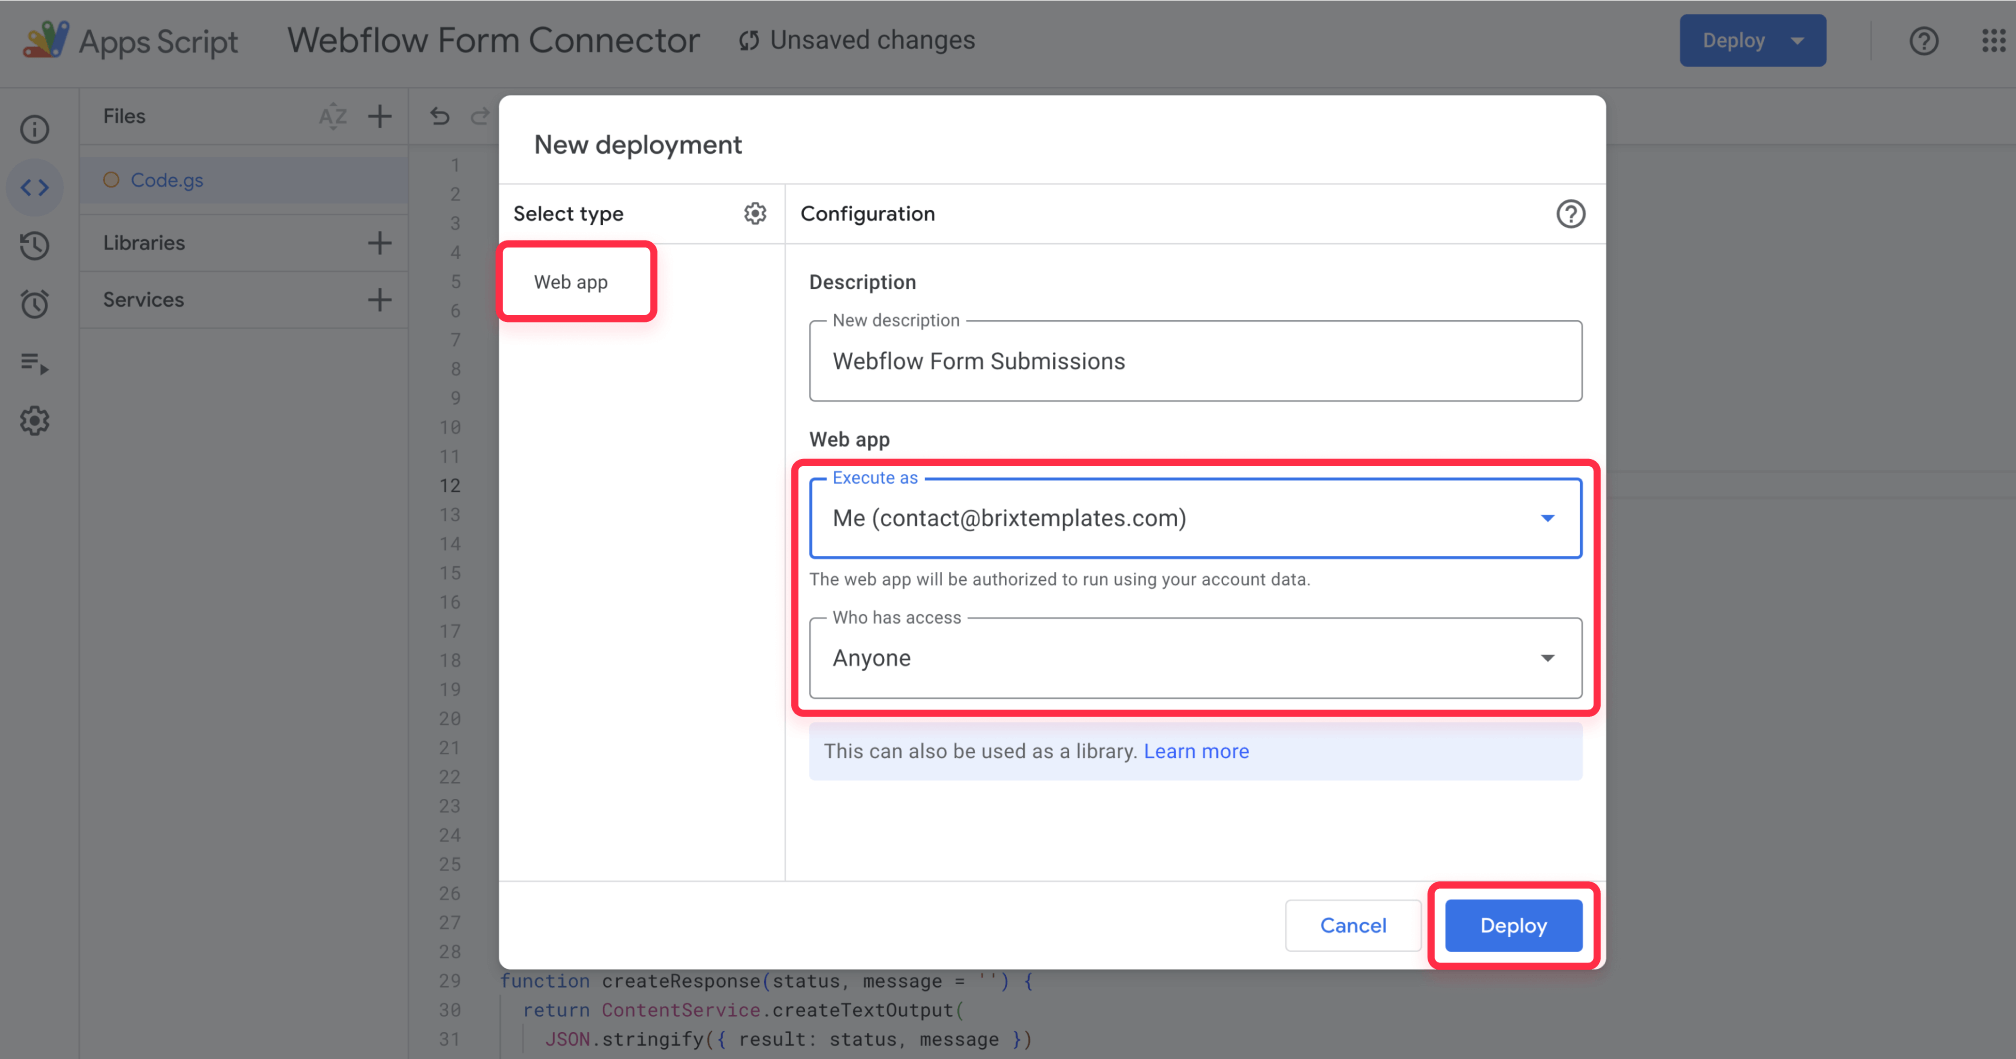Screen dimensions: 2016x1059
Task: Click the Apps Script logo icon
Action: (x=46, y=40)
